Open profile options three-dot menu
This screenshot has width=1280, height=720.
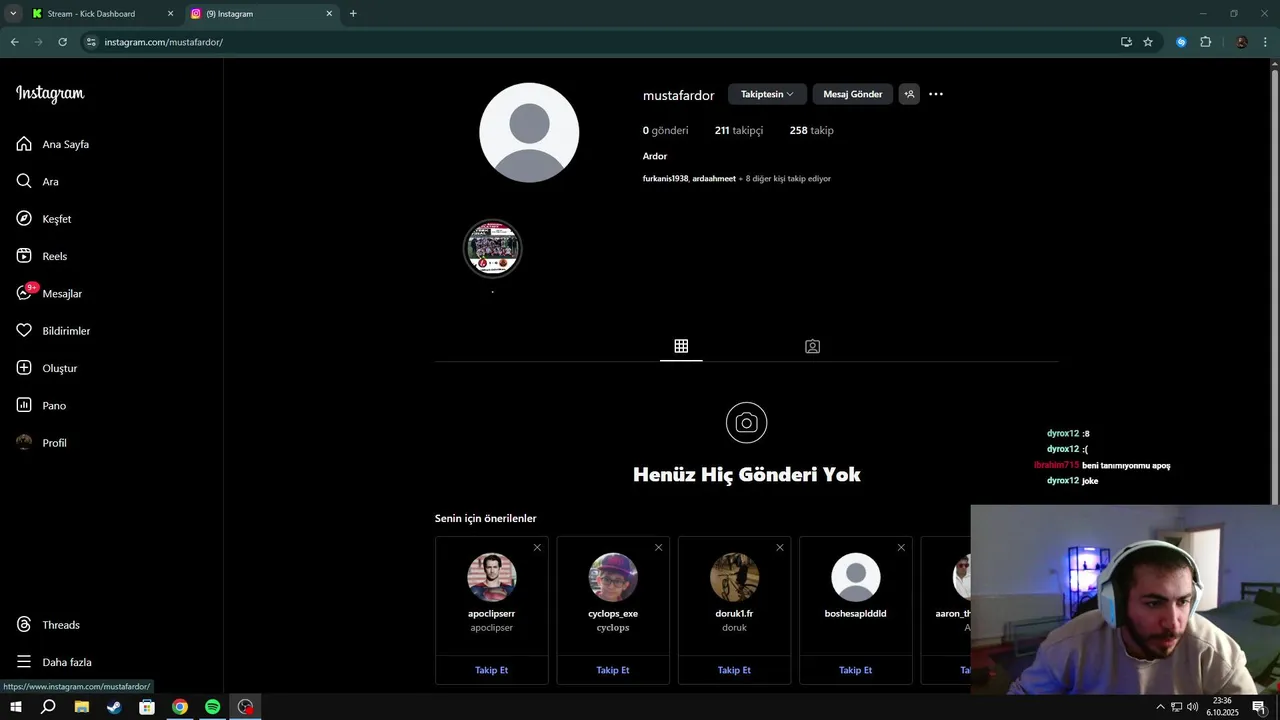(936, 94)
